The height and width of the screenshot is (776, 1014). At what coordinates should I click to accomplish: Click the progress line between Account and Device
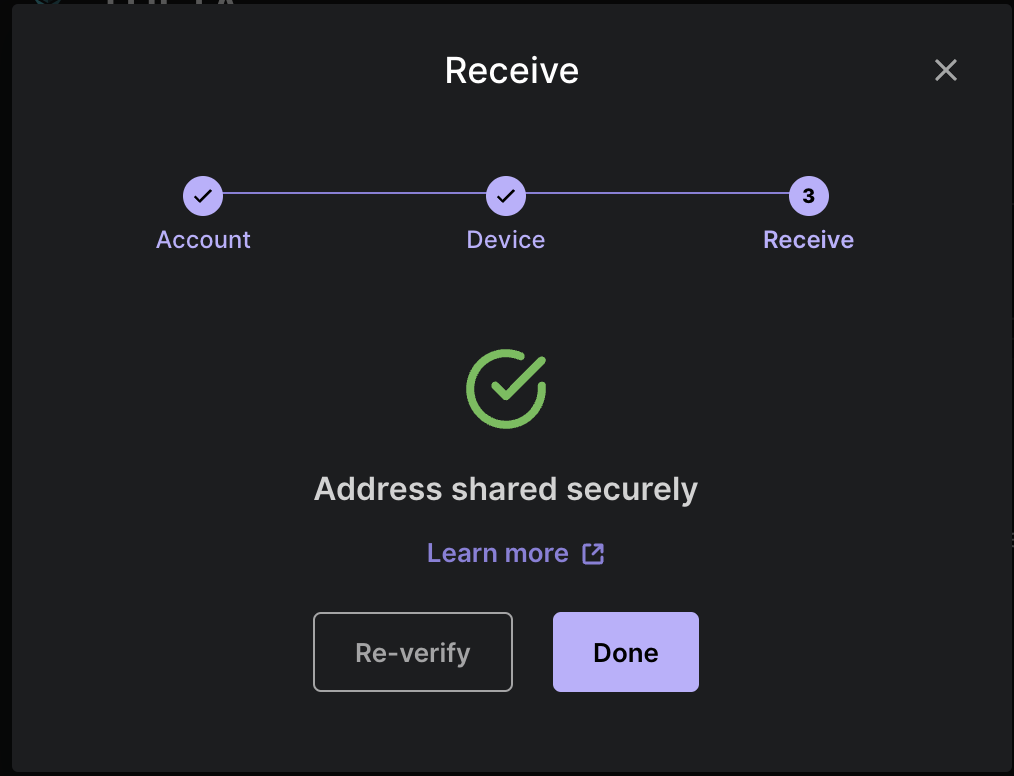pyautogui.click(x=354, y=196)
